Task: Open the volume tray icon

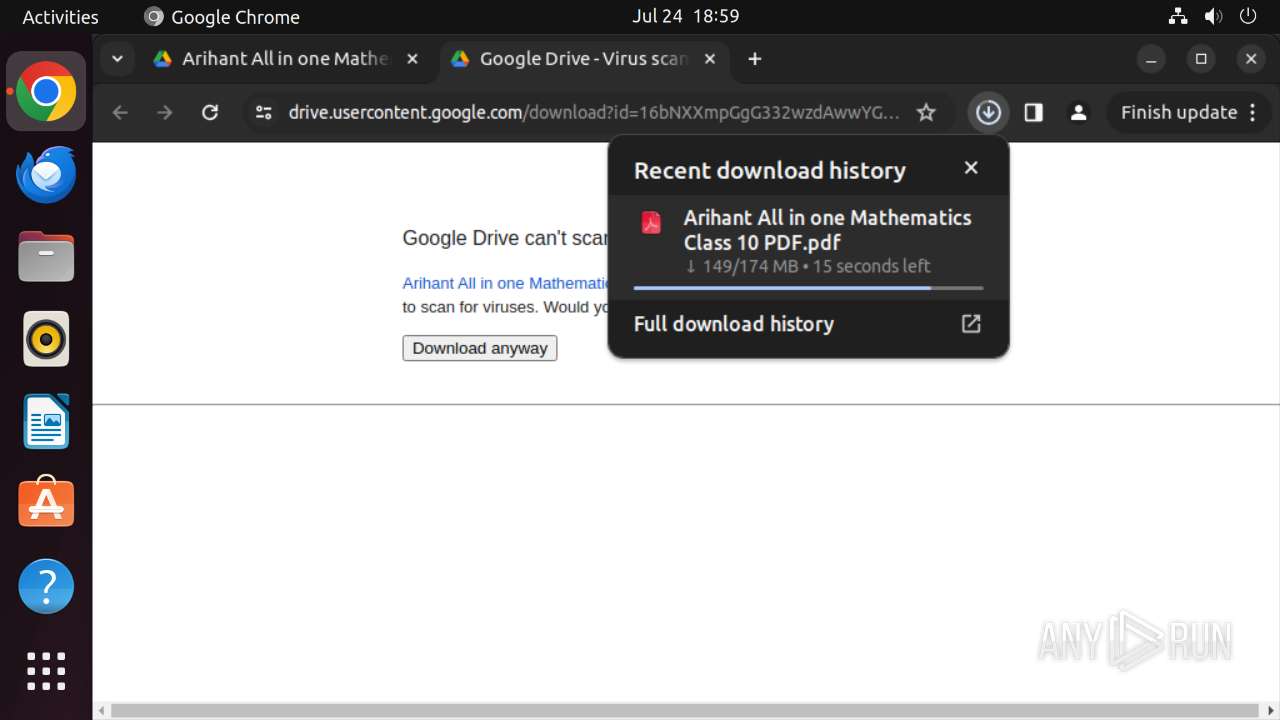Action: [x=1213, y=17]
